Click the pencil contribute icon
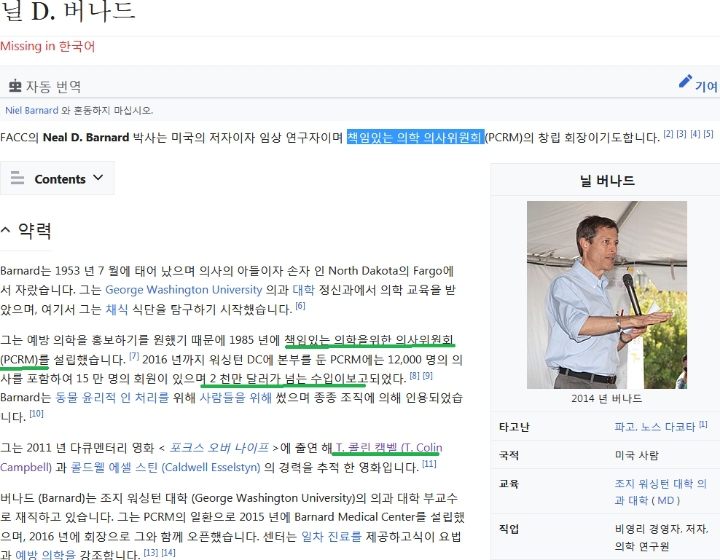 click(x=685, y=81)
